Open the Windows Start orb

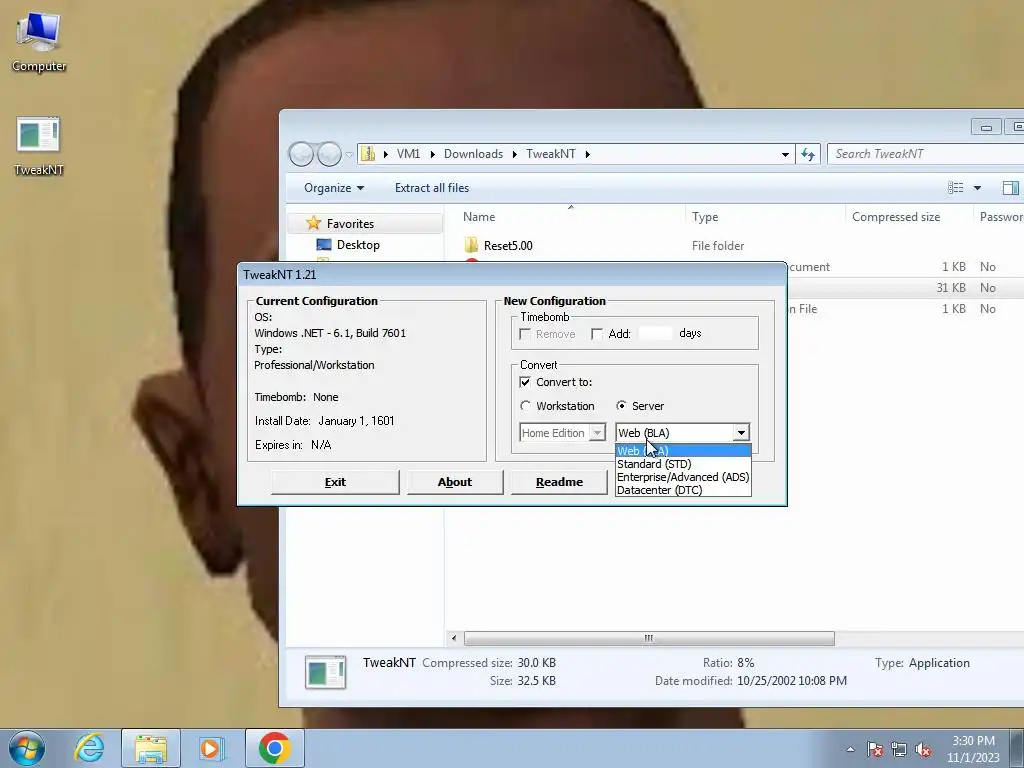coord(27,748)
